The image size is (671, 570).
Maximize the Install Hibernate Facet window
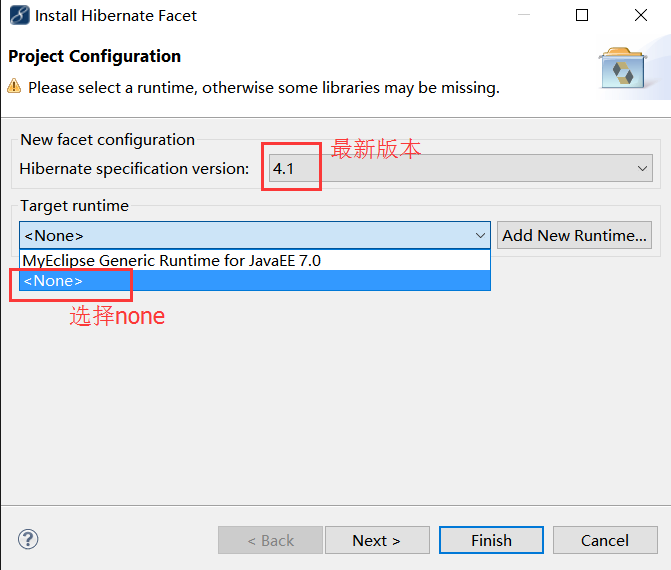click(582, 16)
